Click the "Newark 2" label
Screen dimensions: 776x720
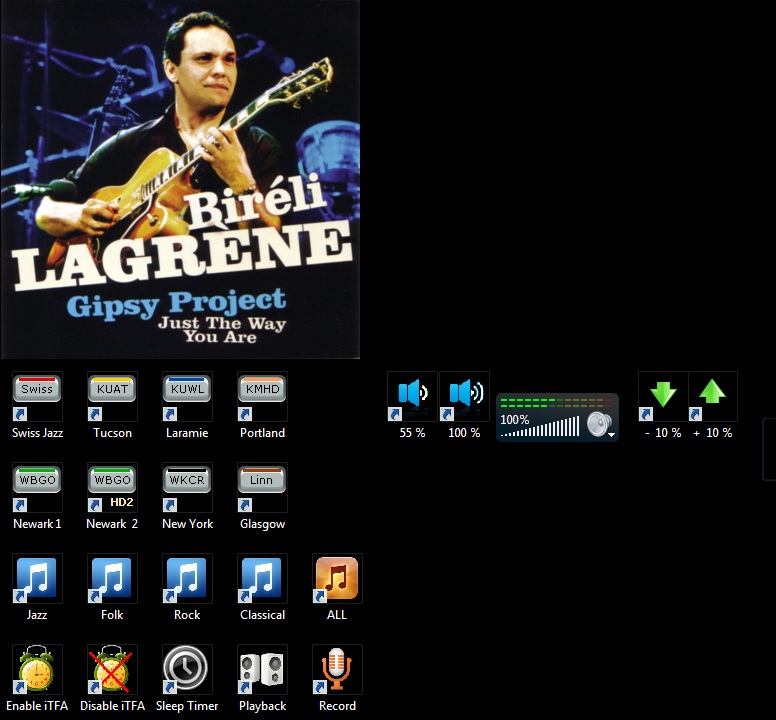[x=112, y=524]
